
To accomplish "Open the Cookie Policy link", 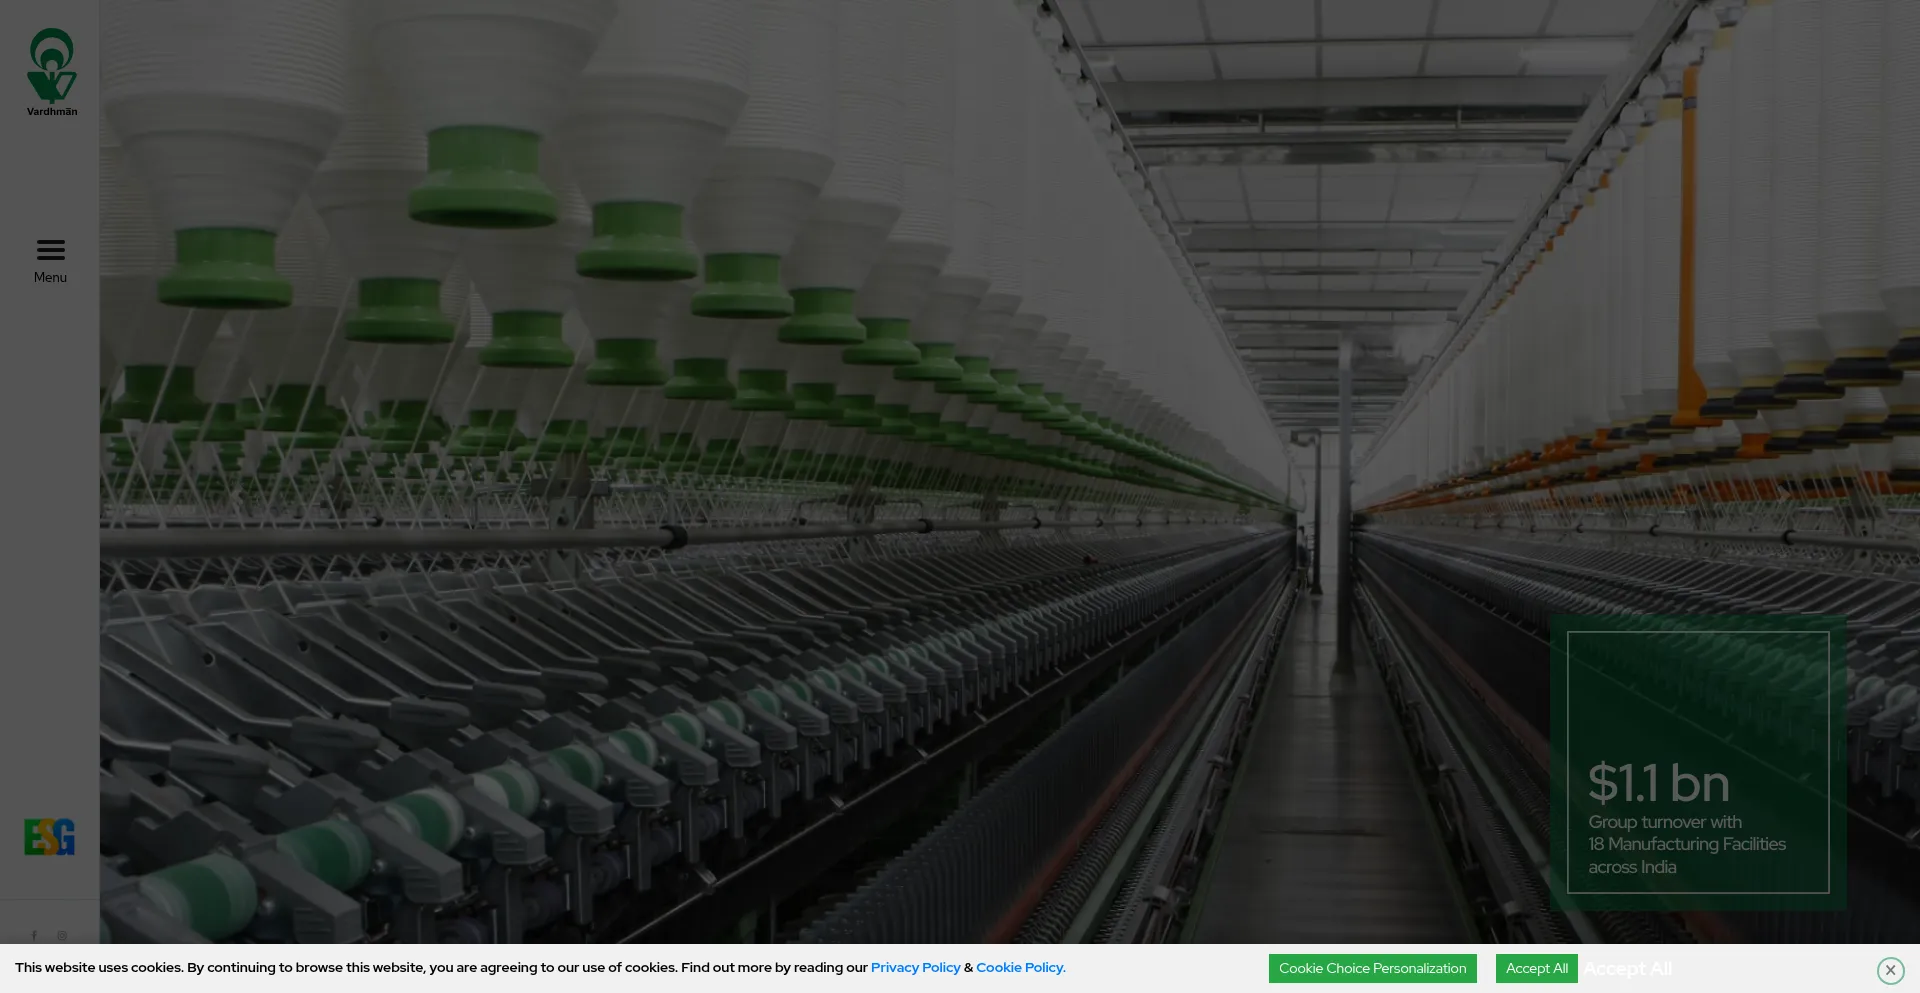I will coord(1021,967).
